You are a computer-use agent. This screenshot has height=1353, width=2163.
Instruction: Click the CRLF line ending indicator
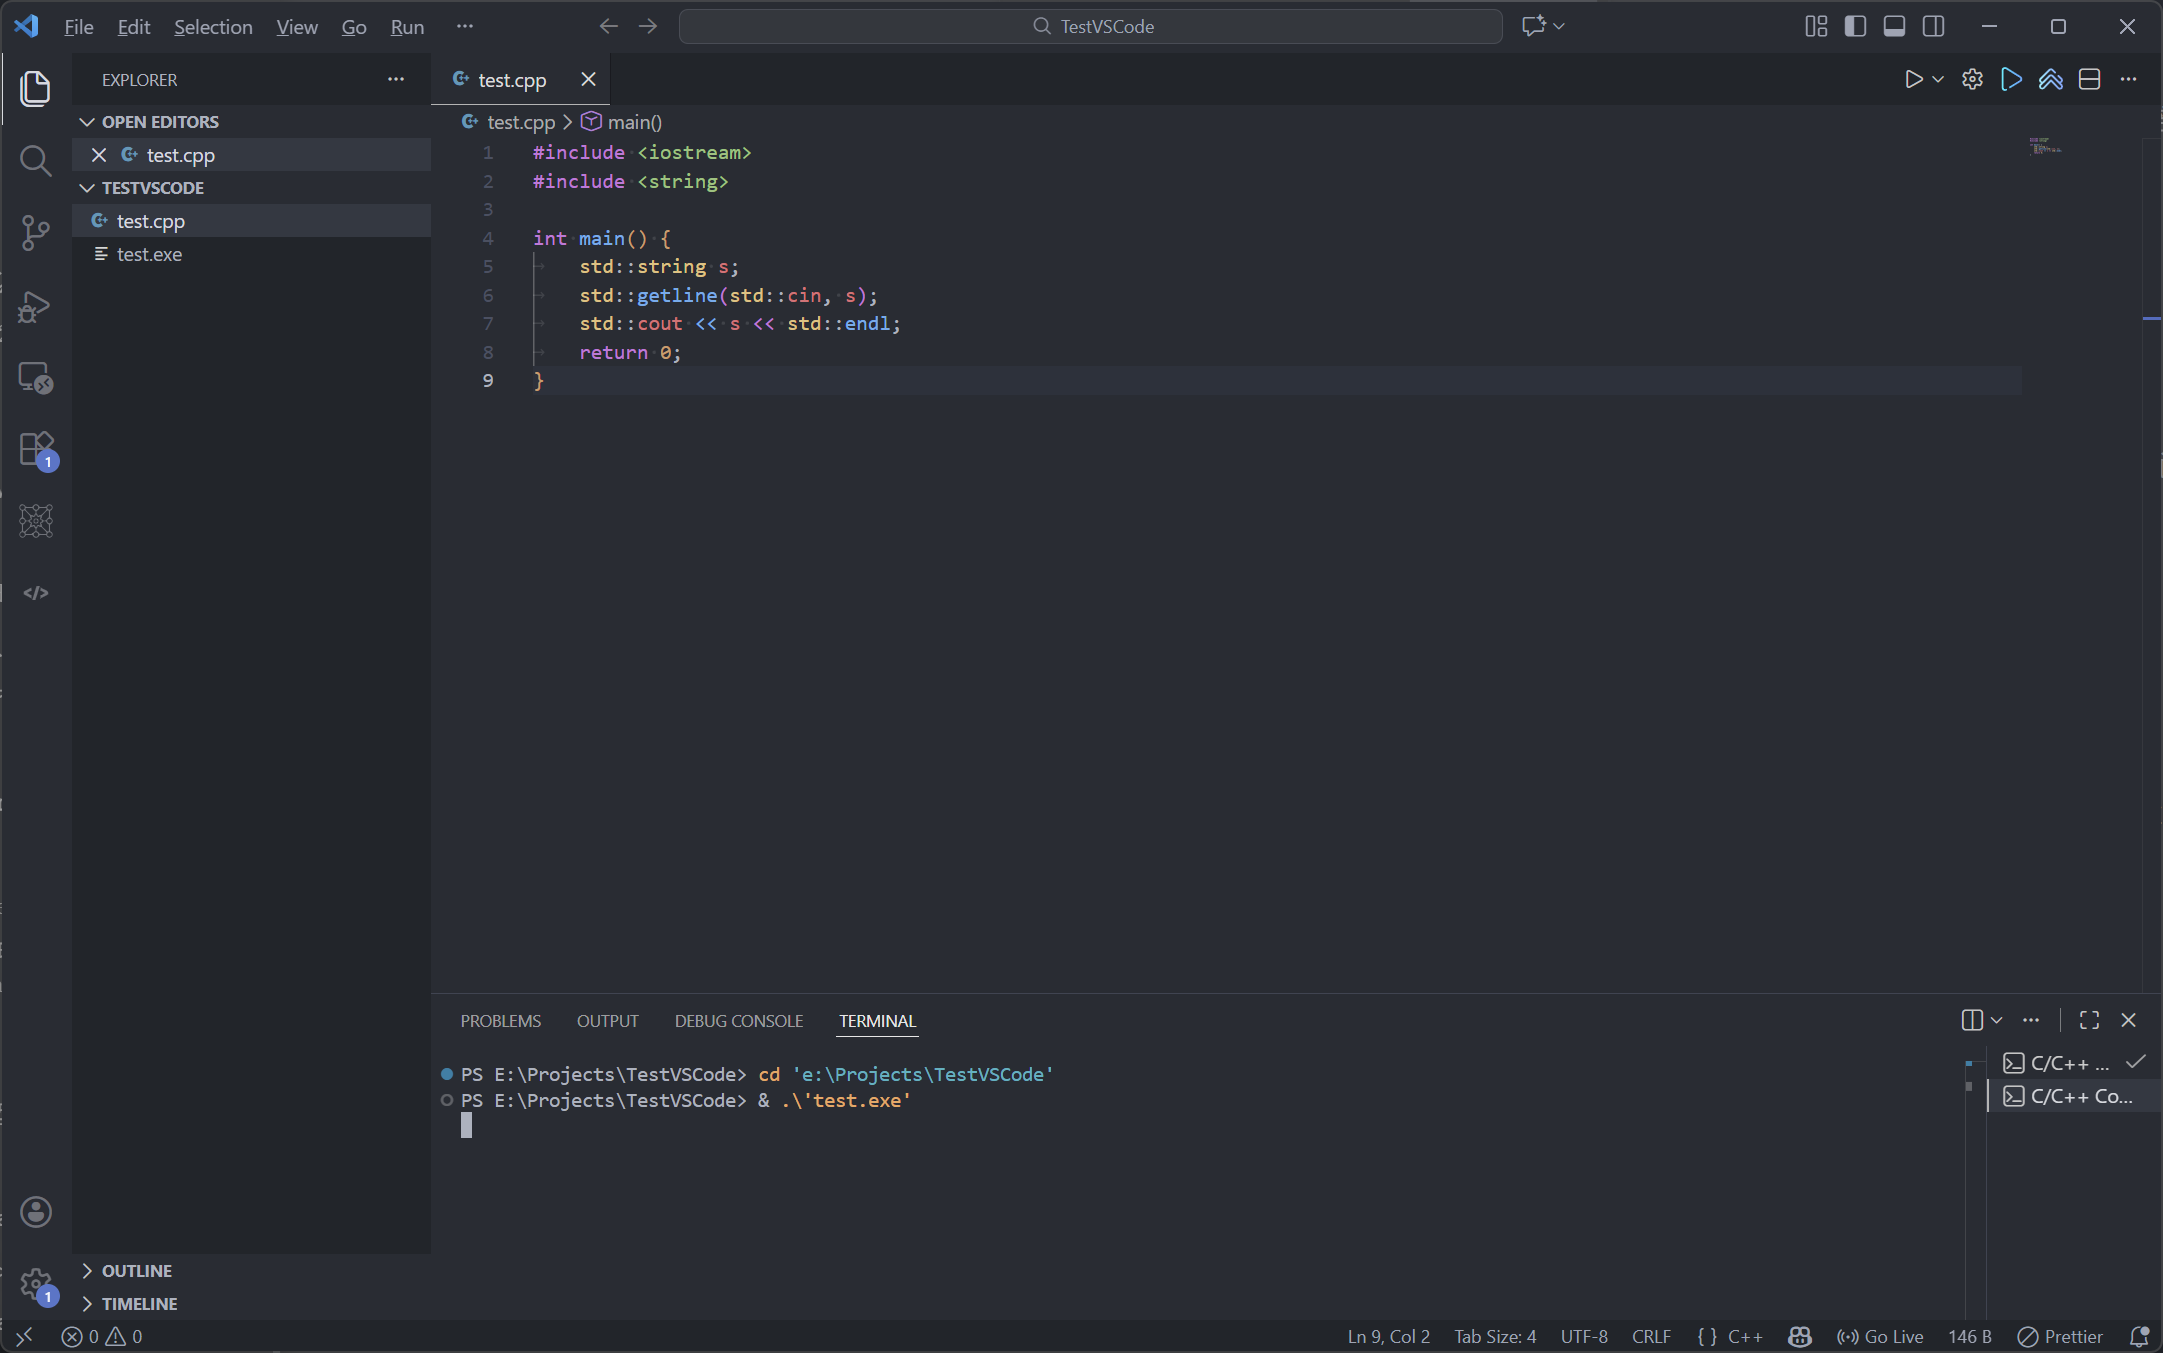click(1651, 1336)
